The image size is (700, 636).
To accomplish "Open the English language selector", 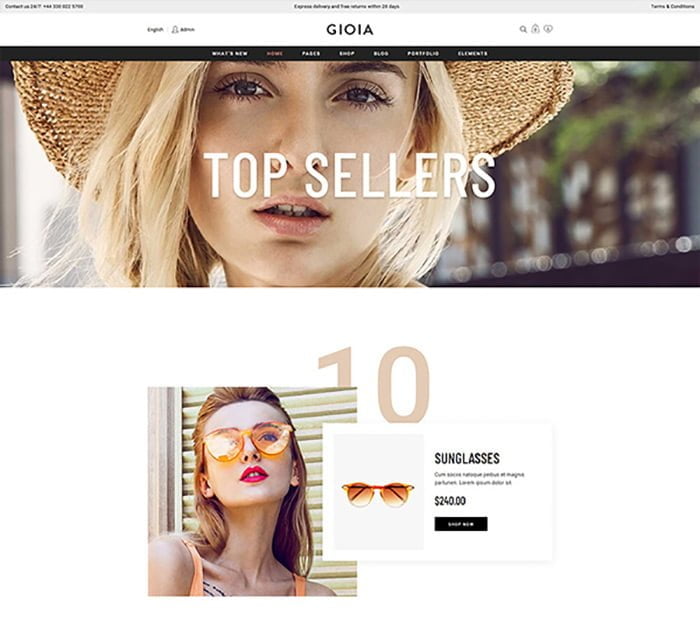I will (155, 30).
